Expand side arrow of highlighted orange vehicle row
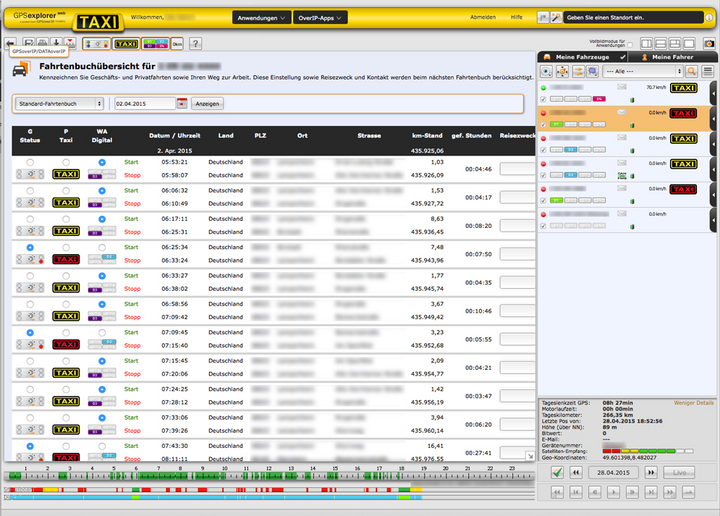720x516 pixels. click(714, 118)
